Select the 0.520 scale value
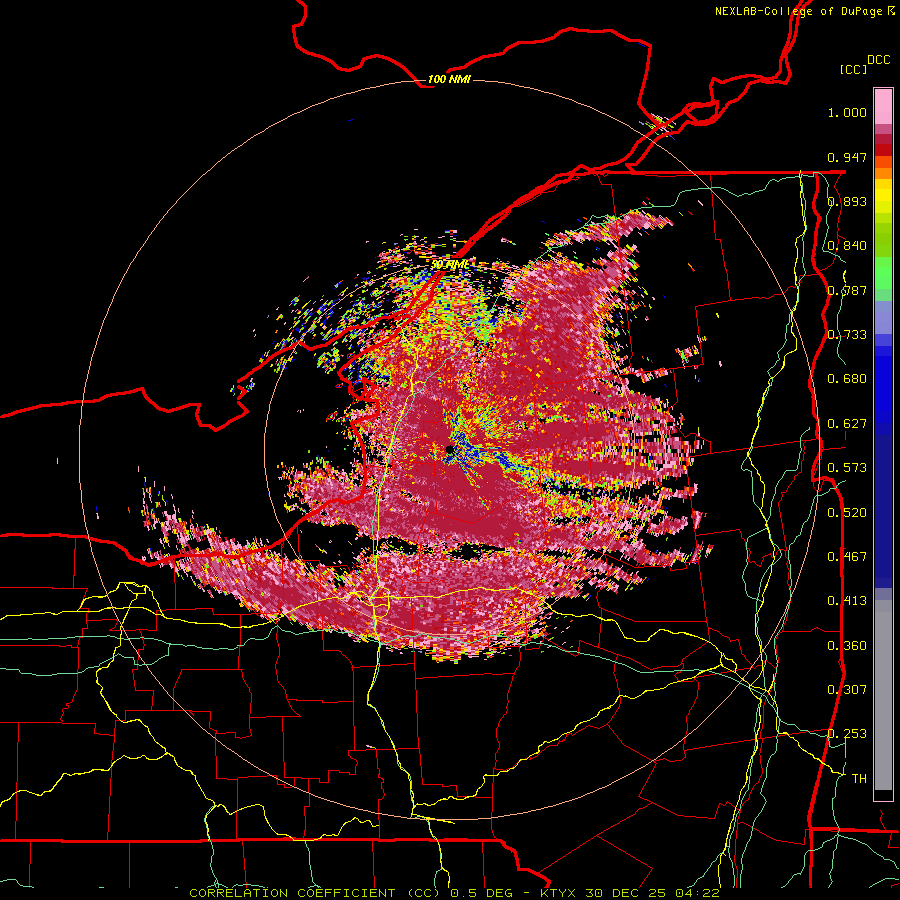Image resolution: width=900 pixels, height=900 pixels. pos(847,513)
